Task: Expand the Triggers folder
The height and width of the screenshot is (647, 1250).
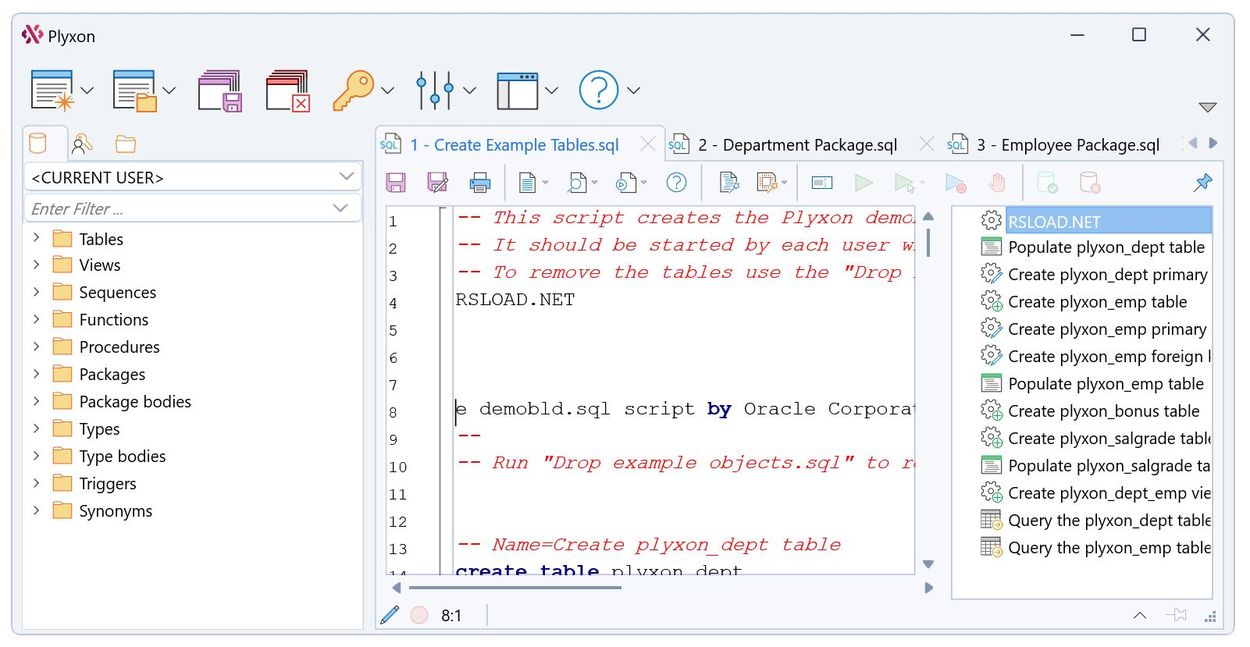Action: 37,483
